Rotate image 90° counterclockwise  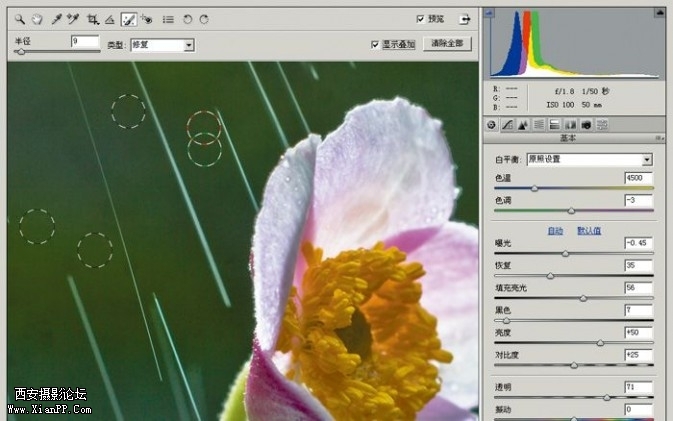click(x=187, y=18)
